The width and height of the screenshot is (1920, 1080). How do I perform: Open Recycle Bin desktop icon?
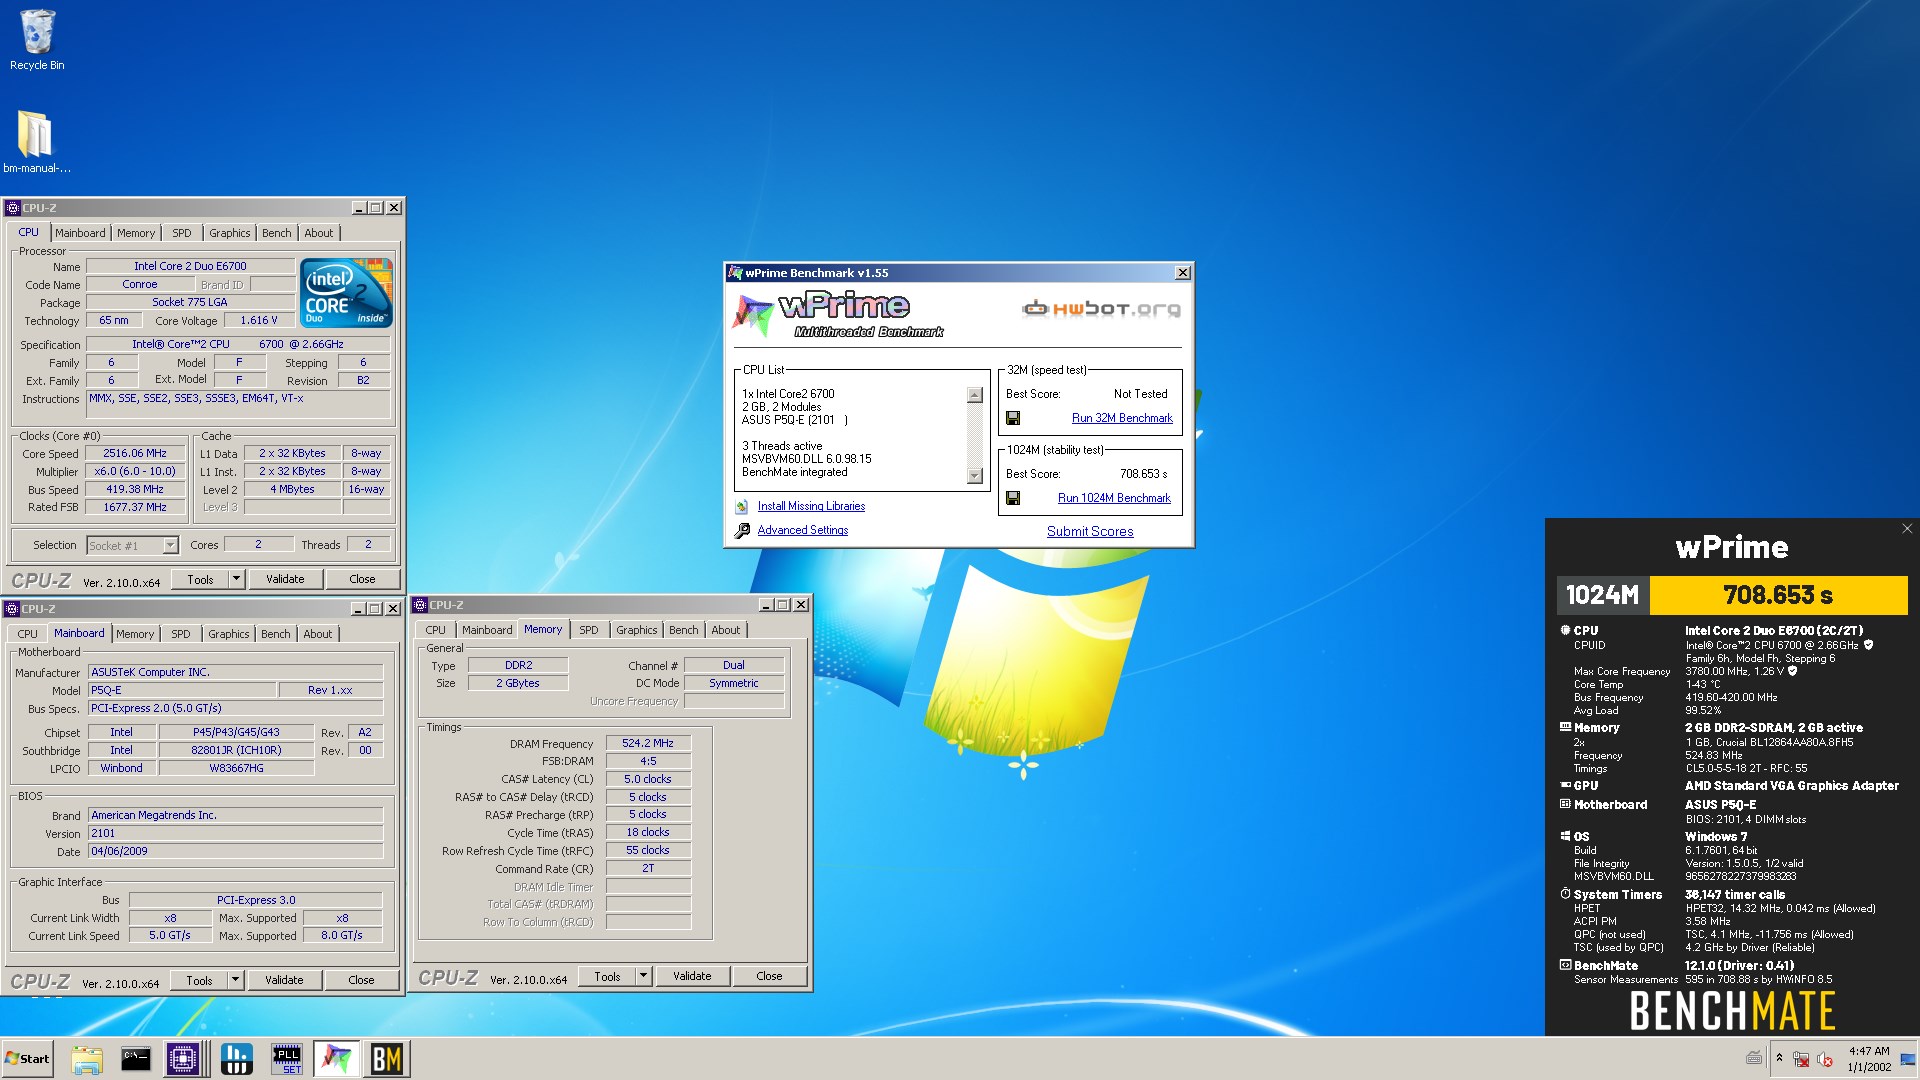[x=37, y=40]
